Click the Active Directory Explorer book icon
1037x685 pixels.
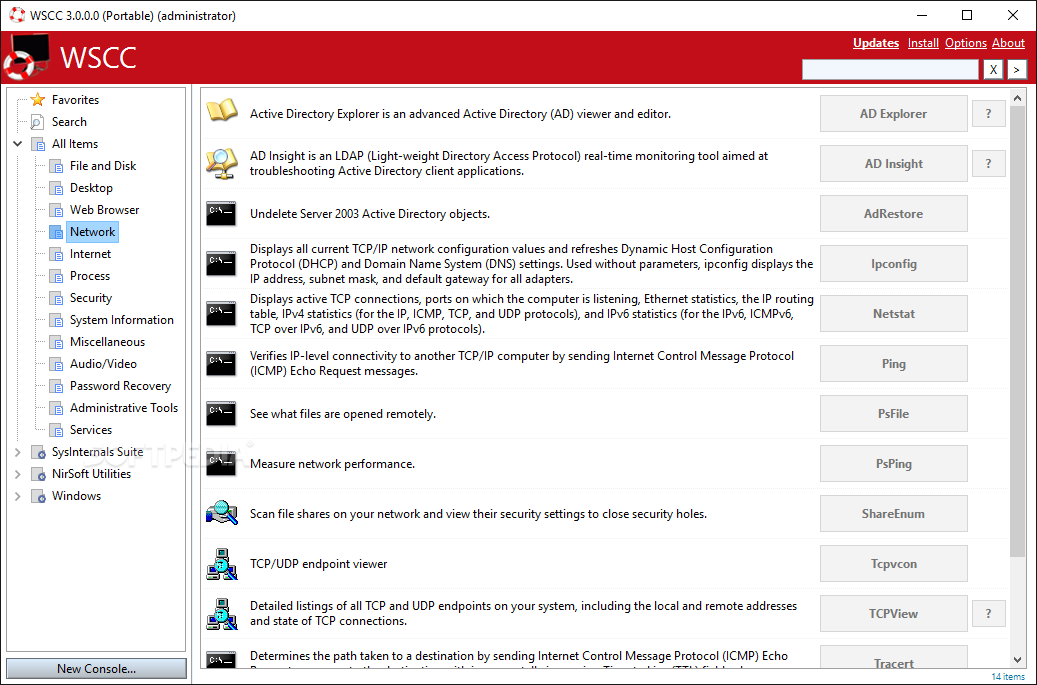pyautogui.click(x=222, y=111)
